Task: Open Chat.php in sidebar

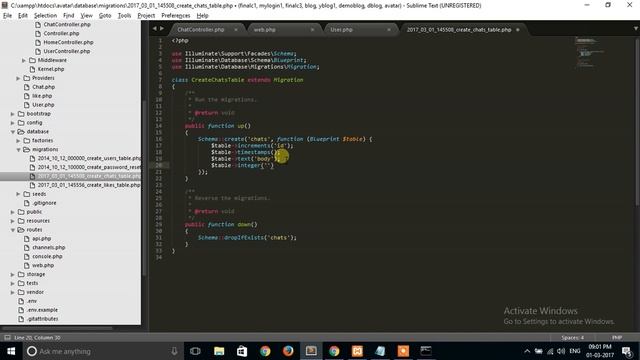Action: coord(43,87)
